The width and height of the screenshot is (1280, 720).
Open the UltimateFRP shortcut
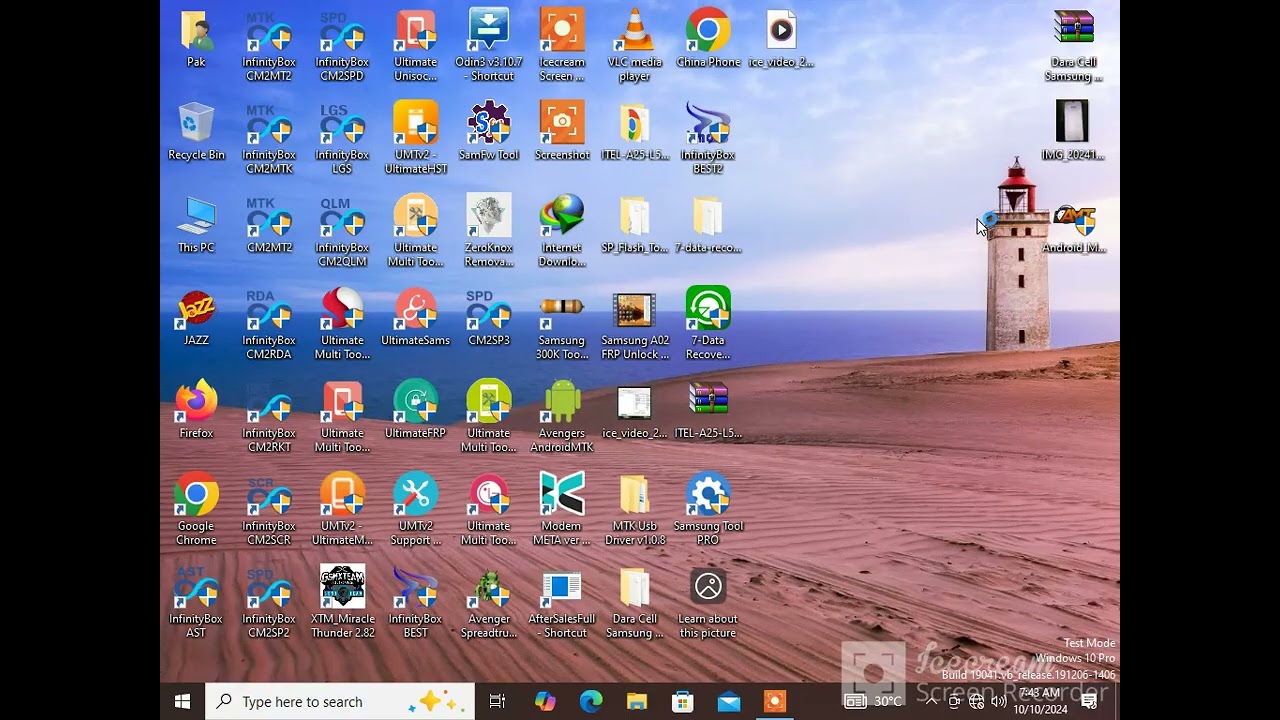pos(415,403)
